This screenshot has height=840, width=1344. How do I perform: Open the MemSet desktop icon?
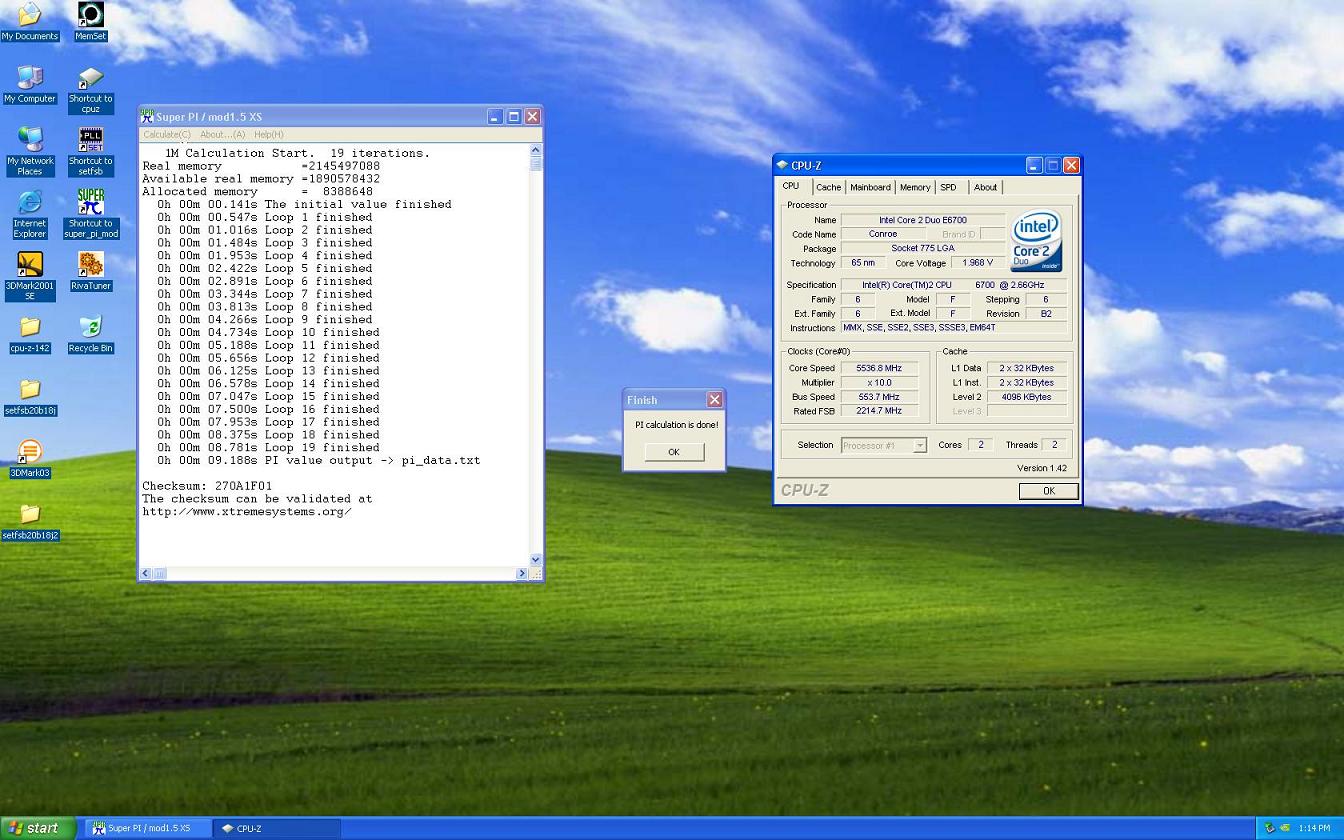point(90,15)
